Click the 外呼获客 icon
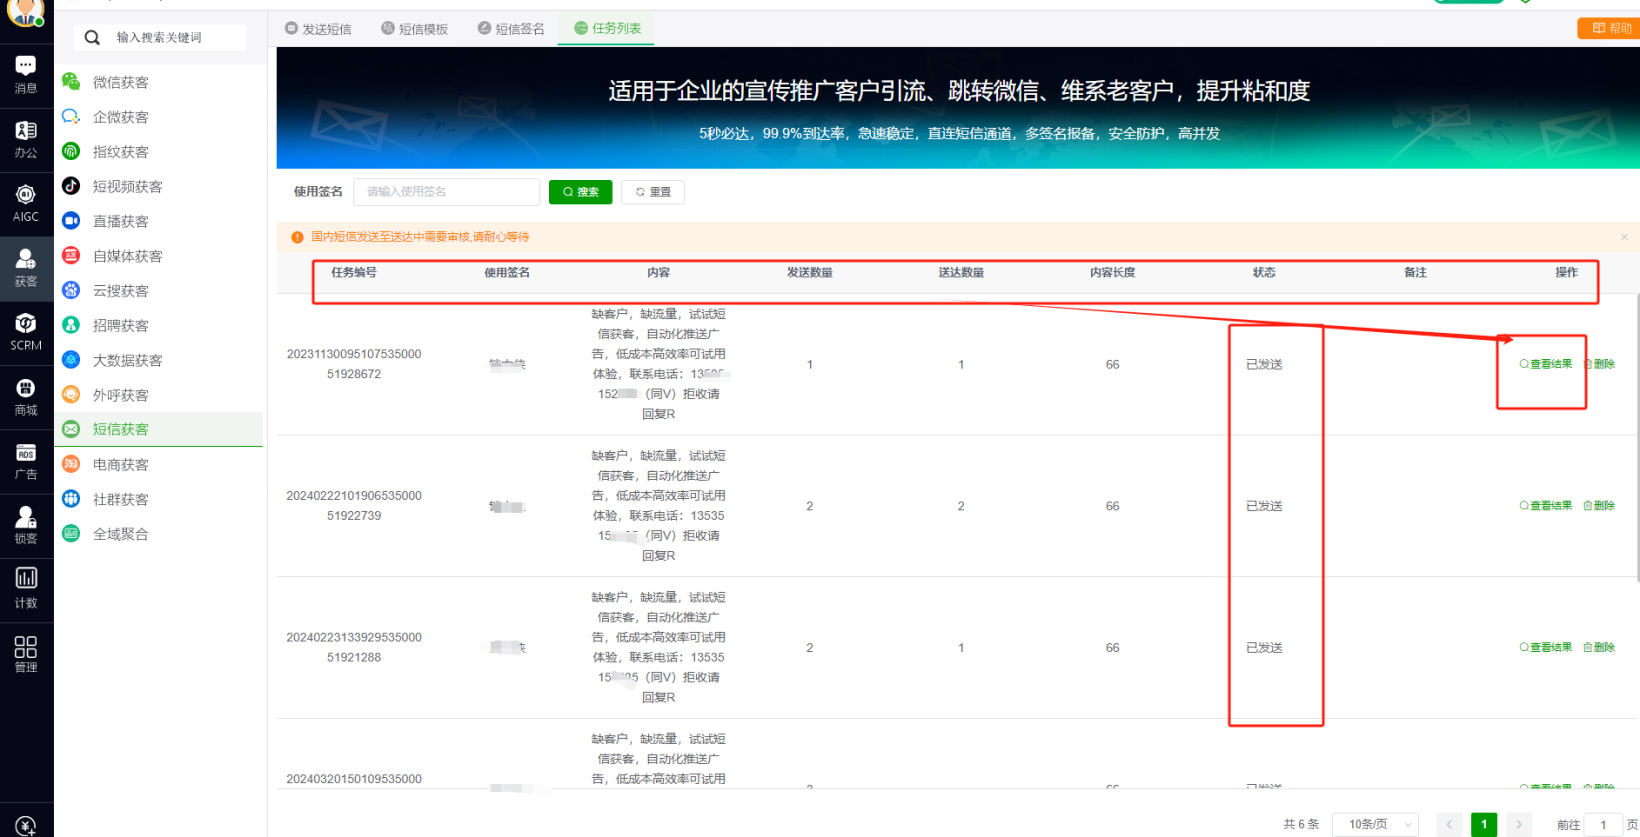 point(71,395)
